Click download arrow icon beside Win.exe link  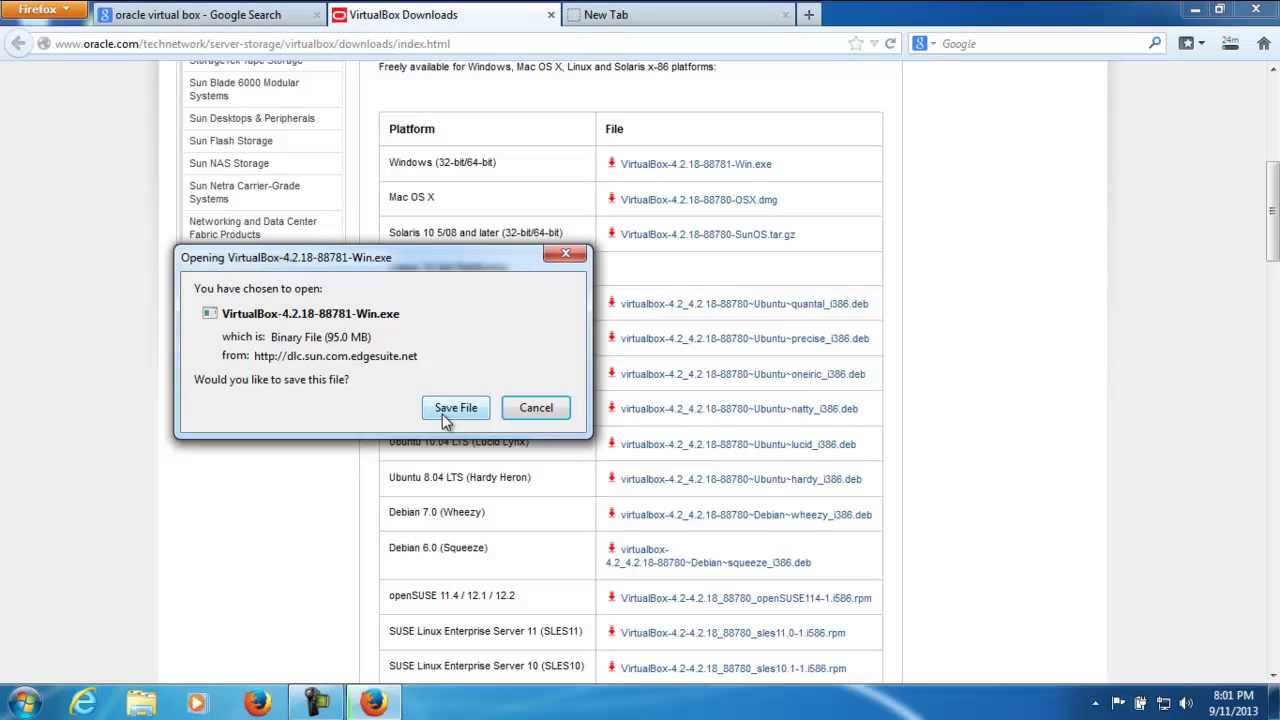611,163
